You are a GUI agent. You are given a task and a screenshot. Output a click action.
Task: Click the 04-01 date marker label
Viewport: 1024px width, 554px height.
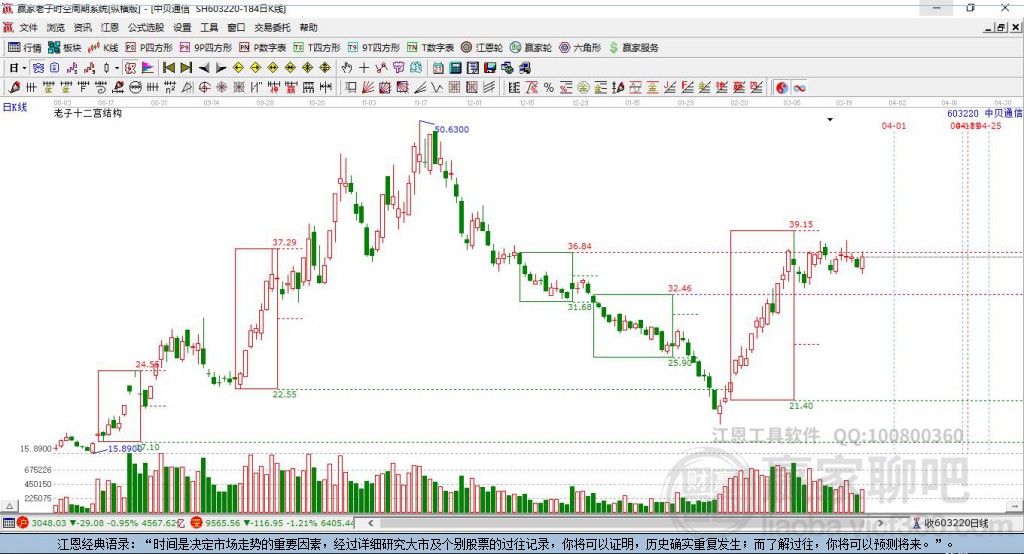(x=893, y=125)
